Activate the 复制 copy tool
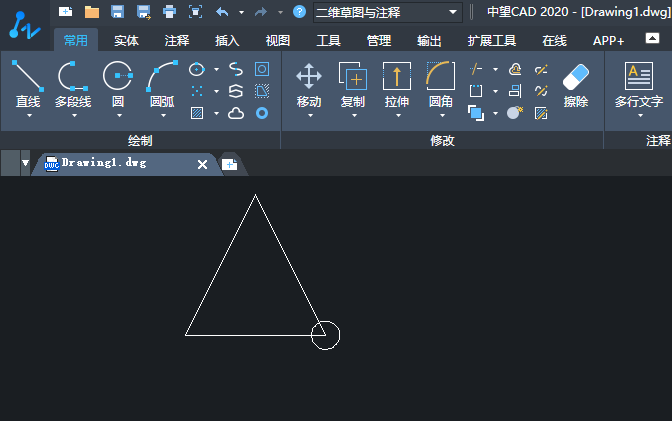Viewport: 672px width, 421px height. click(x=353, y=85)
